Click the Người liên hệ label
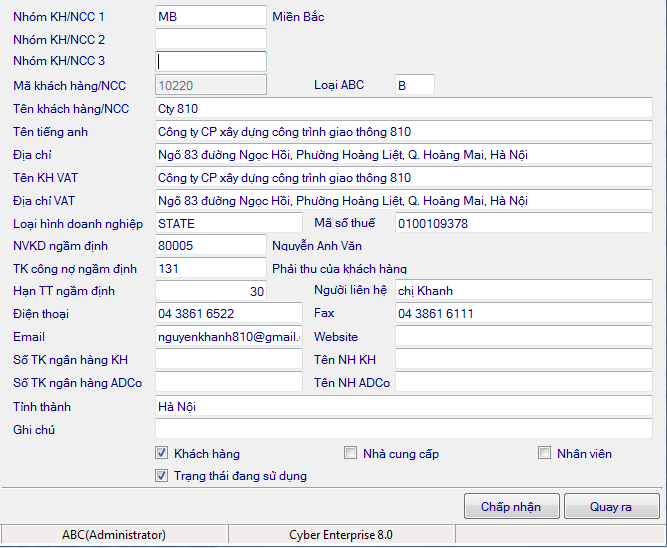Image resolution: width=667 pixels, height=548 pixels. pos(351,290)
